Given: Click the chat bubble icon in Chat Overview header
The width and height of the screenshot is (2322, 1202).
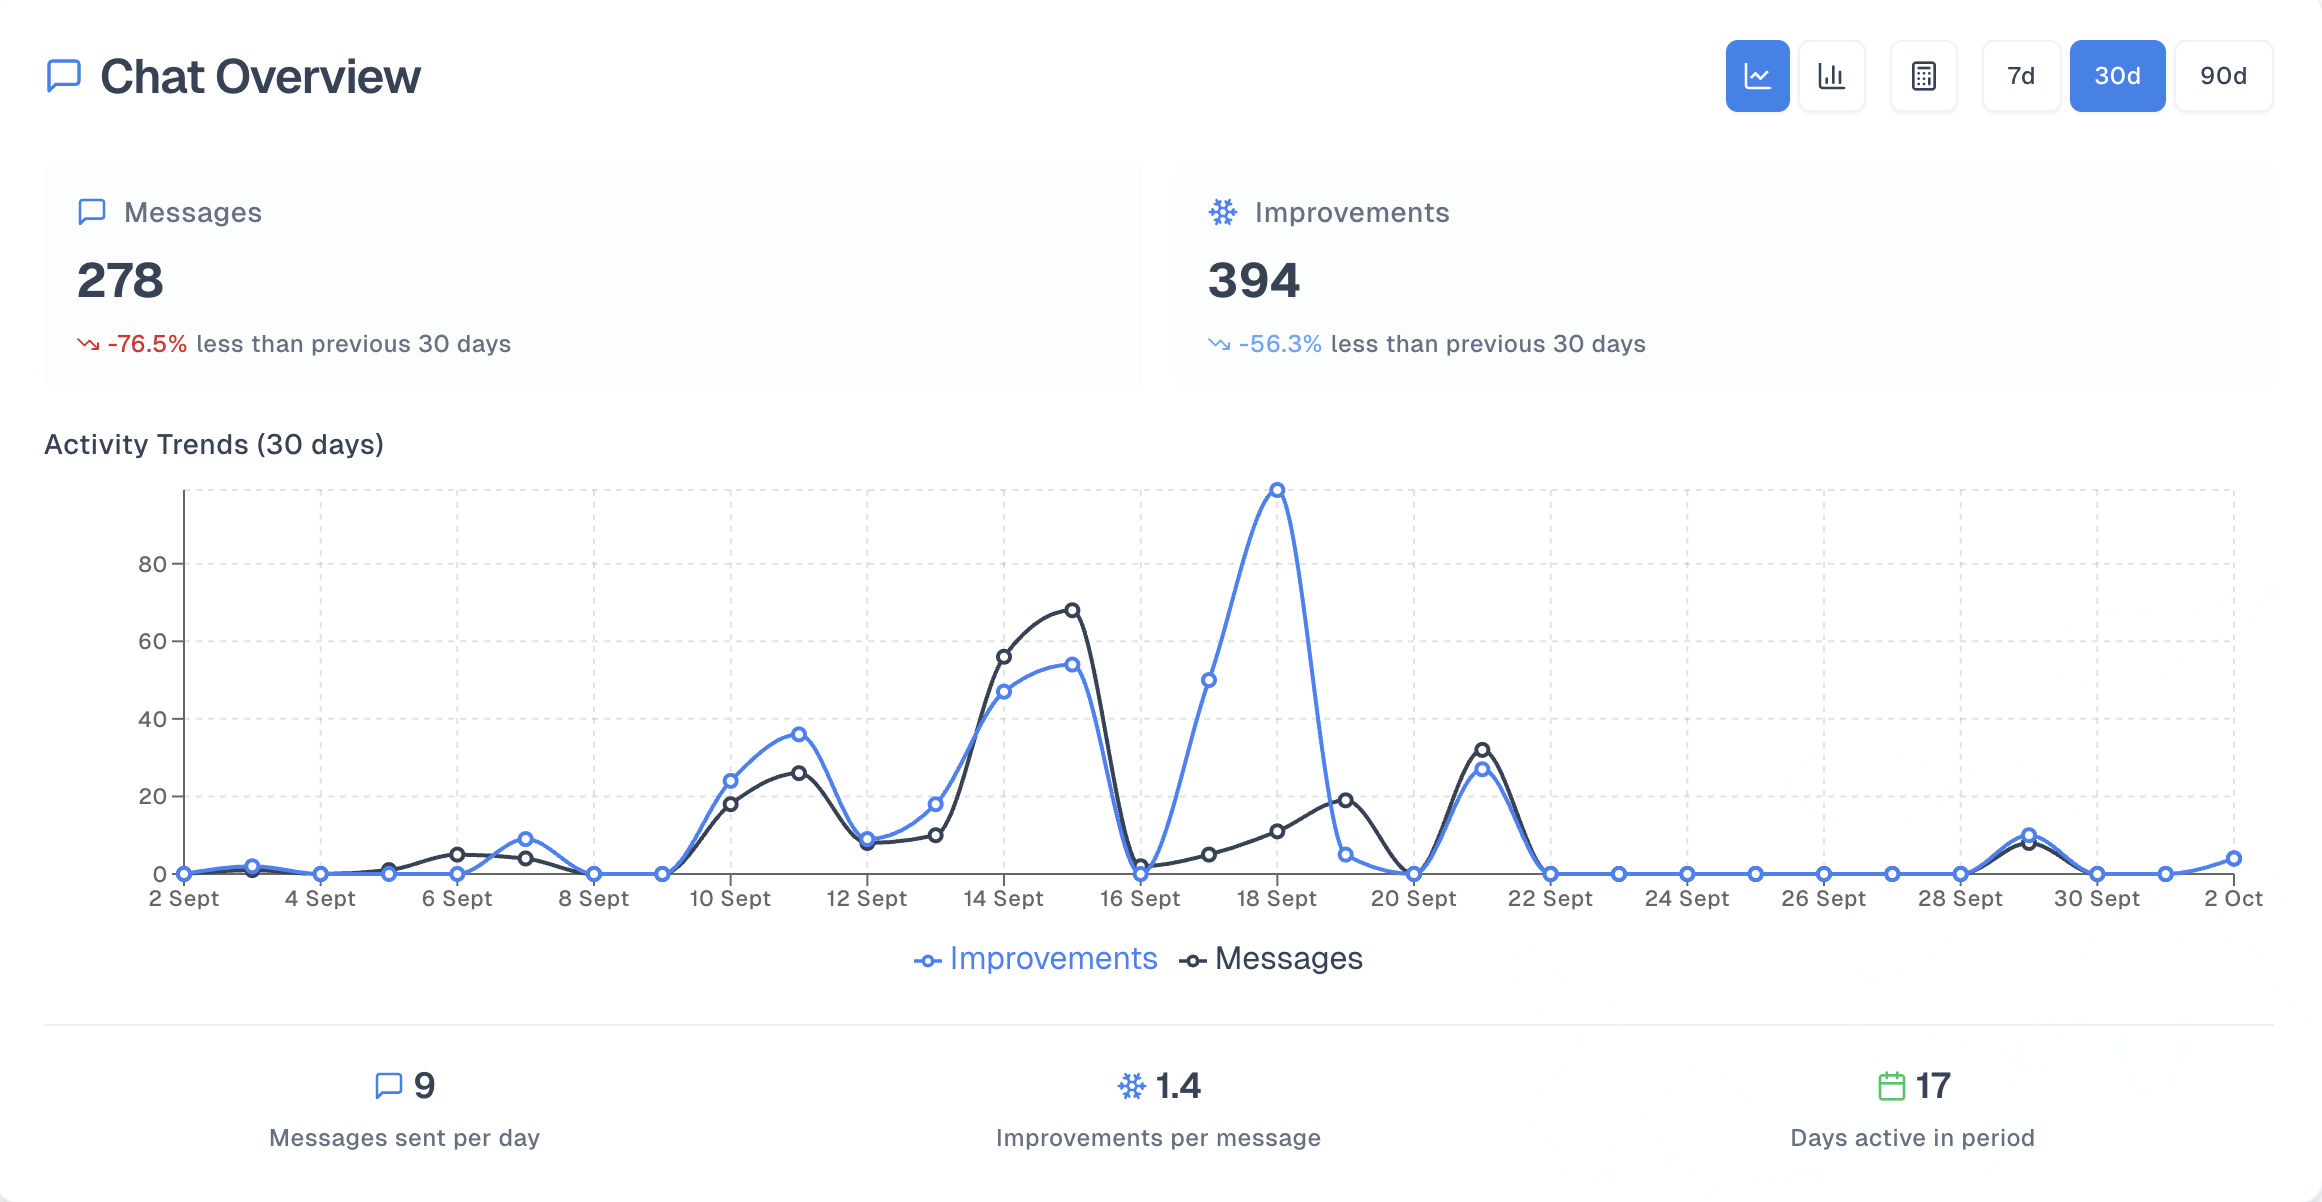Looking at the screenshot, I should 62,75.
